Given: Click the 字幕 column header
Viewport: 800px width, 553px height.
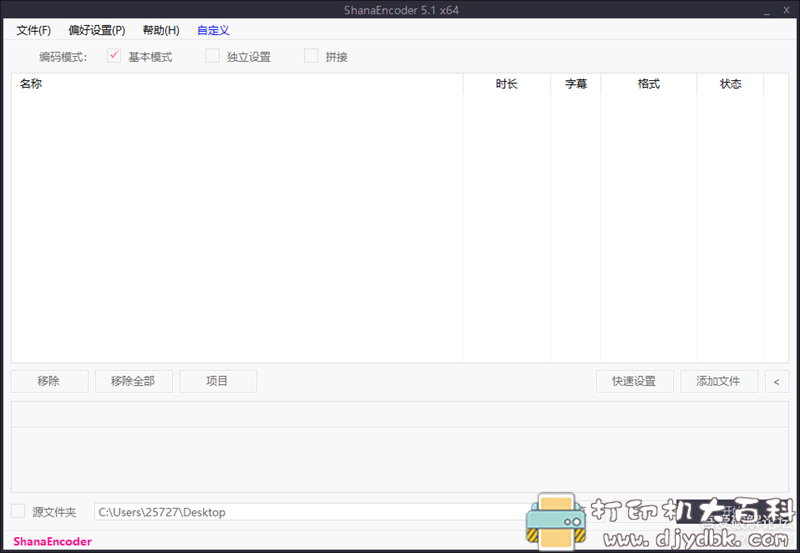Looking at the screenshot, I should (x=576, y=84).
